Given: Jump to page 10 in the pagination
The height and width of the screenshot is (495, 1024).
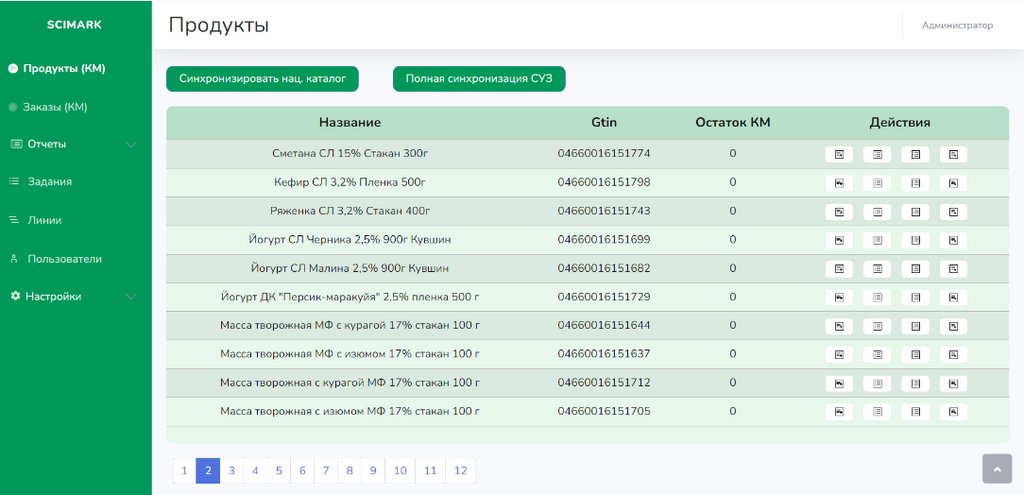Looking at the screenshot, I should [x=400, y=470].
